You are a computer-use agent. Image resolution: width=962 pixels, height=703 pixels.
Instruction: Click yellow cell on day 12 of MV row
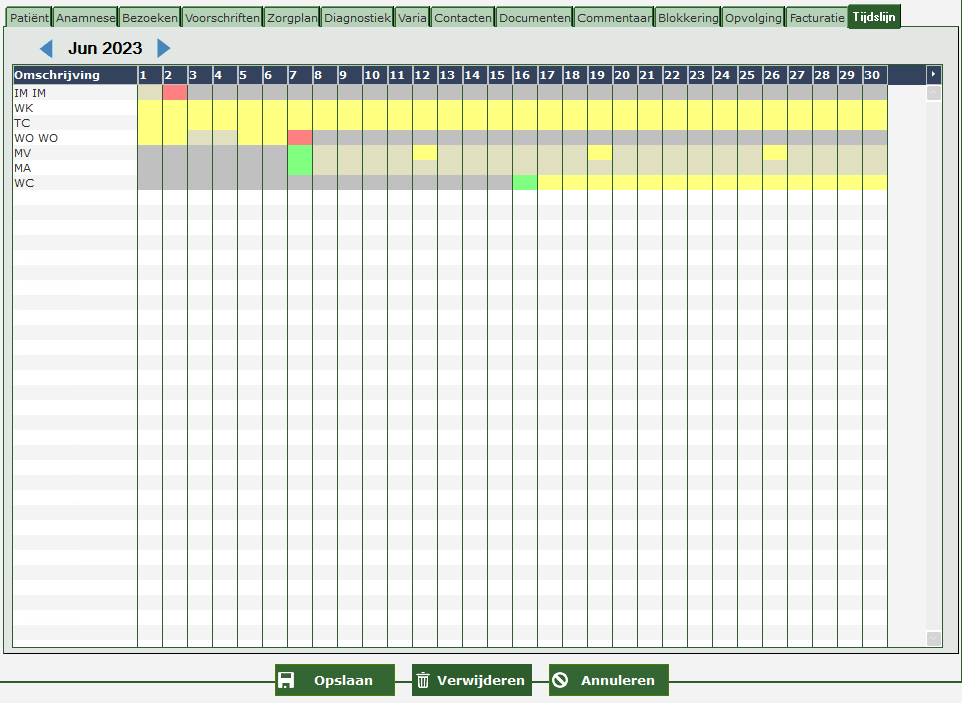(x=425, y=153)
